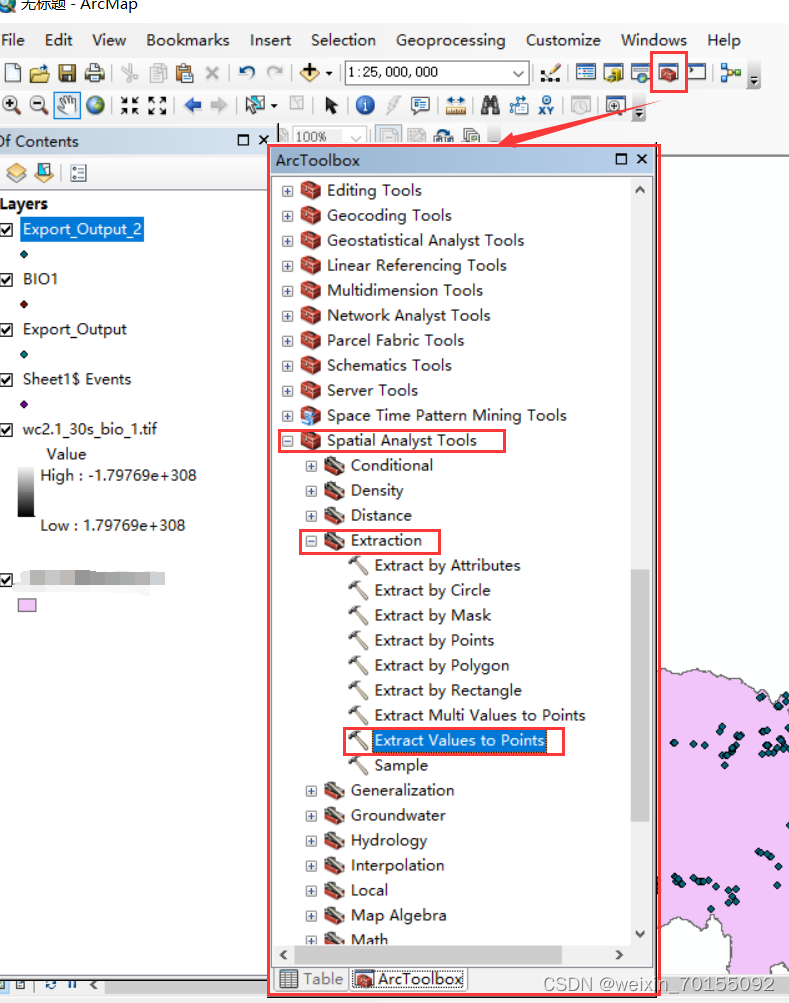Image resolution: width=789 pixels, height=1003 pixels.
Task: Expand Editing Tools toolbox
Action: (287, 191)
